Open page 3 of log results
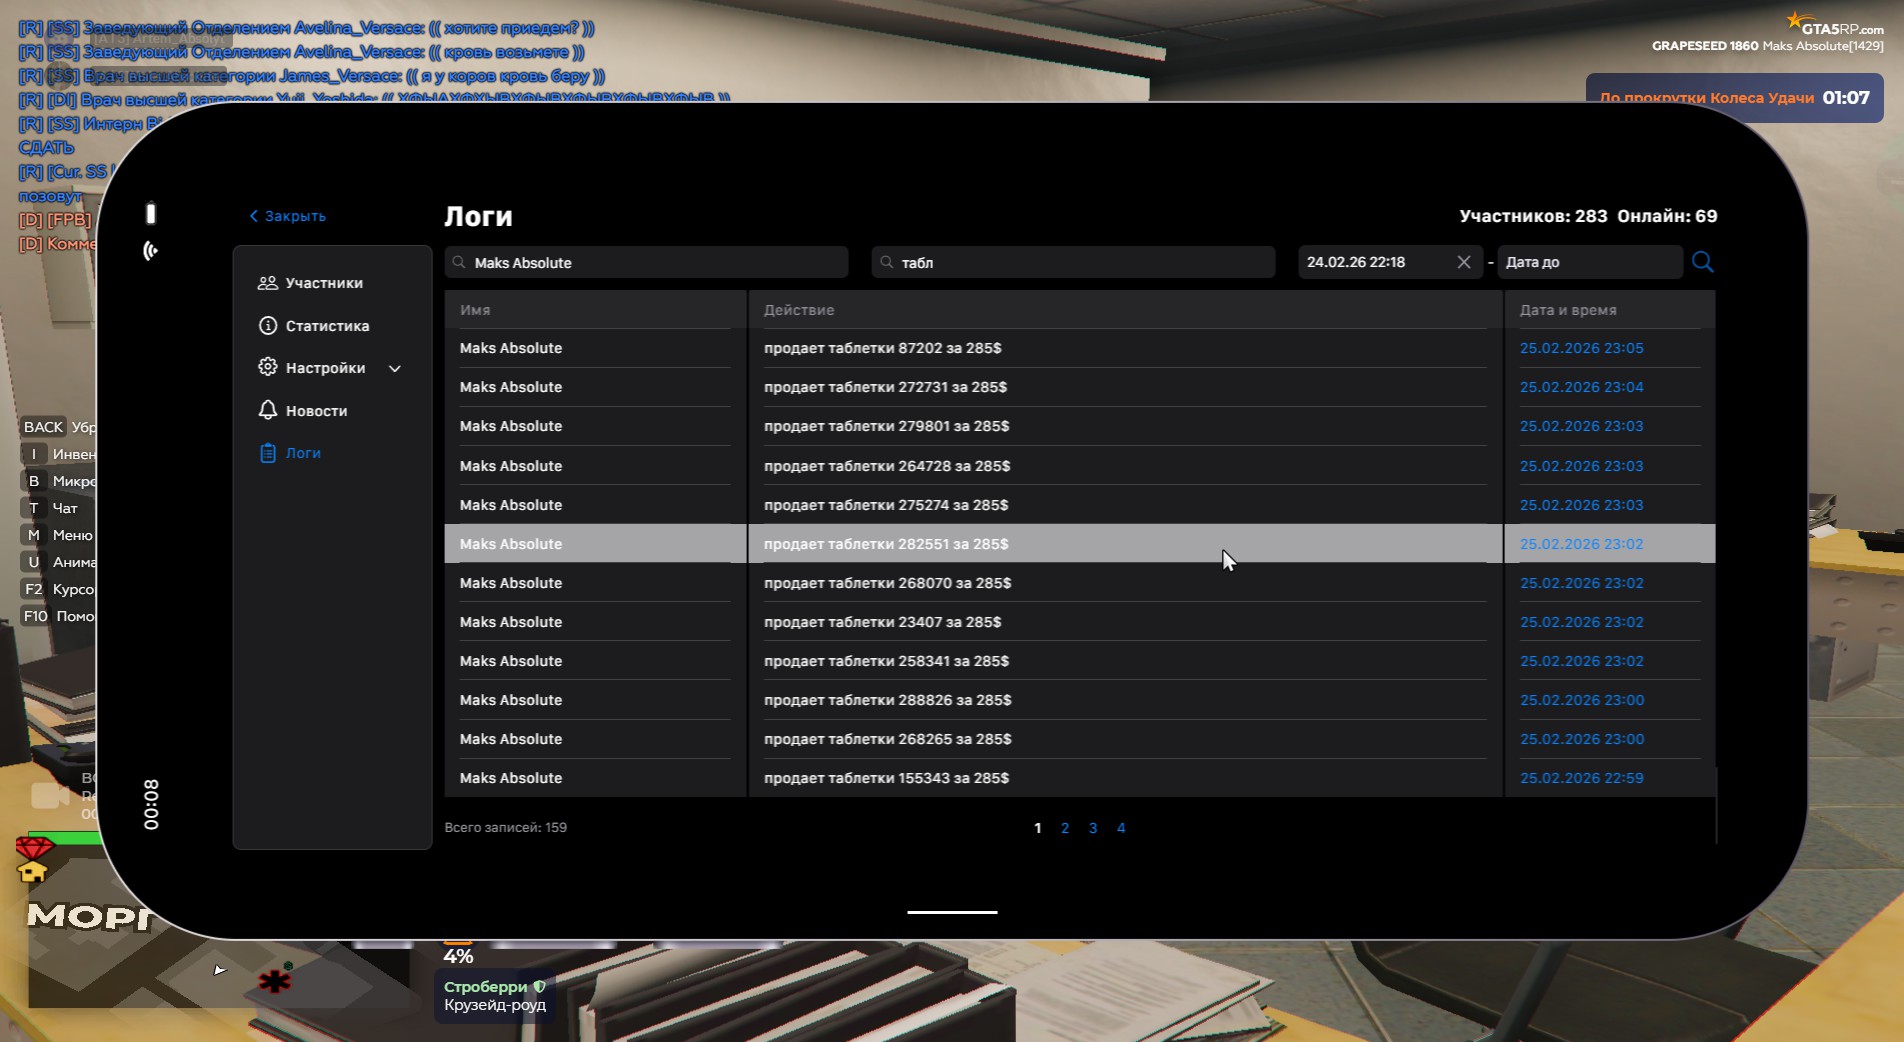Viewport: 1904px width, 1042px height. [1093, 828]
